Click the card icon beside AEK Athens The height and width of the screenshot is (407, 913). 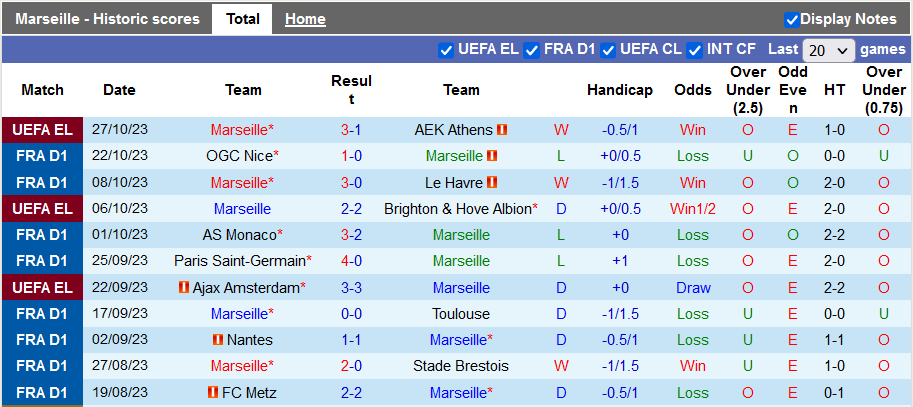tap(503, 130)
